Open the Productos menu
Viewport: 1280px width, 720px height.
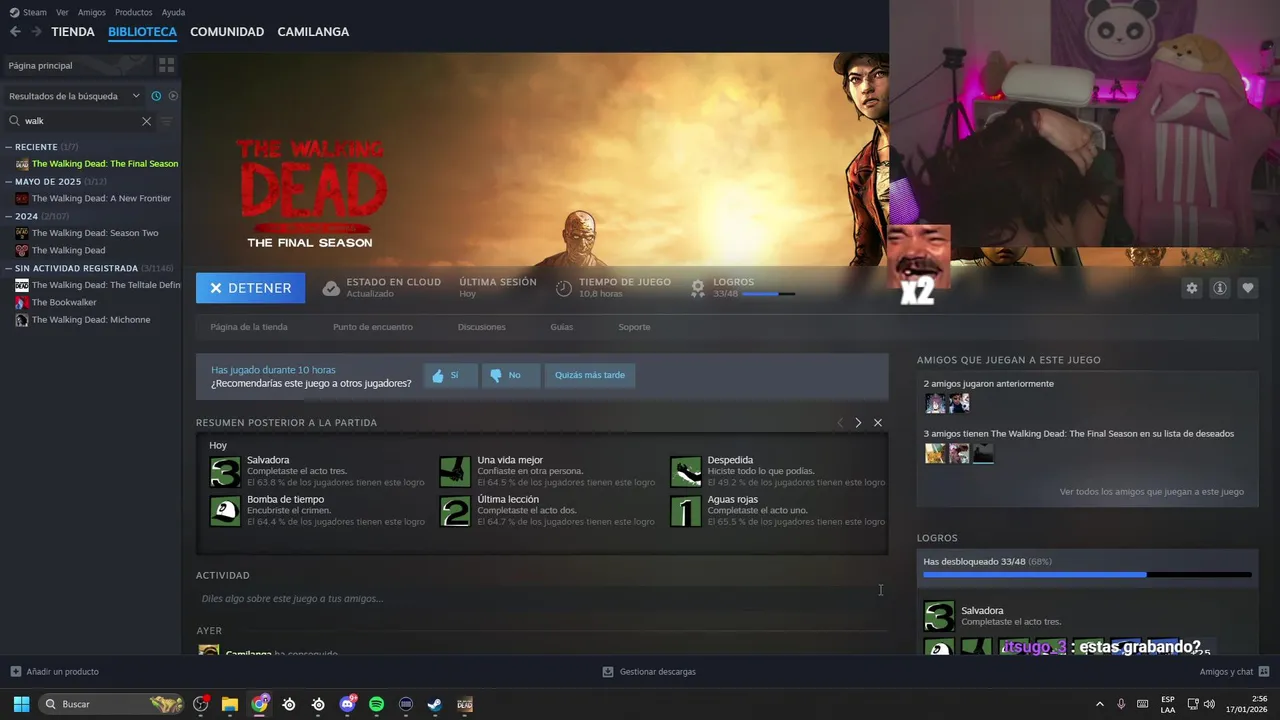click(134, 12)
